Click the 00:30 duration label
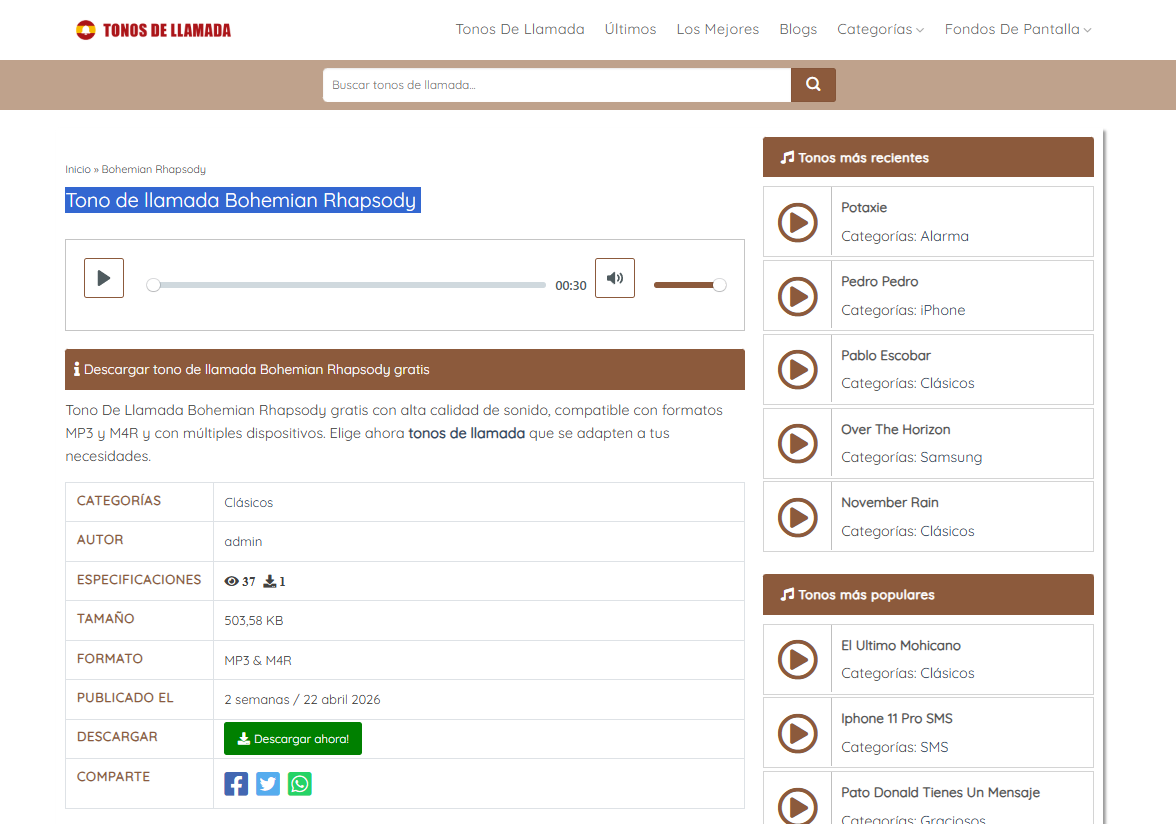 [571, 286]
